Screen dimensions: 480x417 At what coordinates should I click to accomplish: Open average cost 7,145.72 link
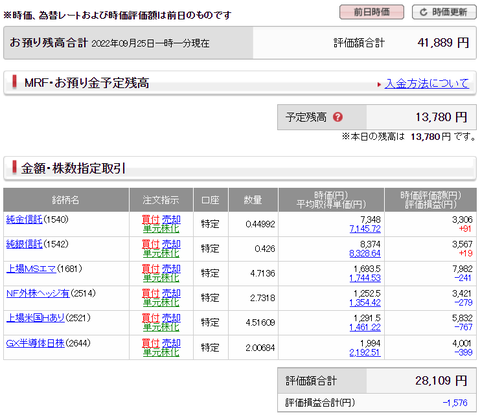point(365,229)
